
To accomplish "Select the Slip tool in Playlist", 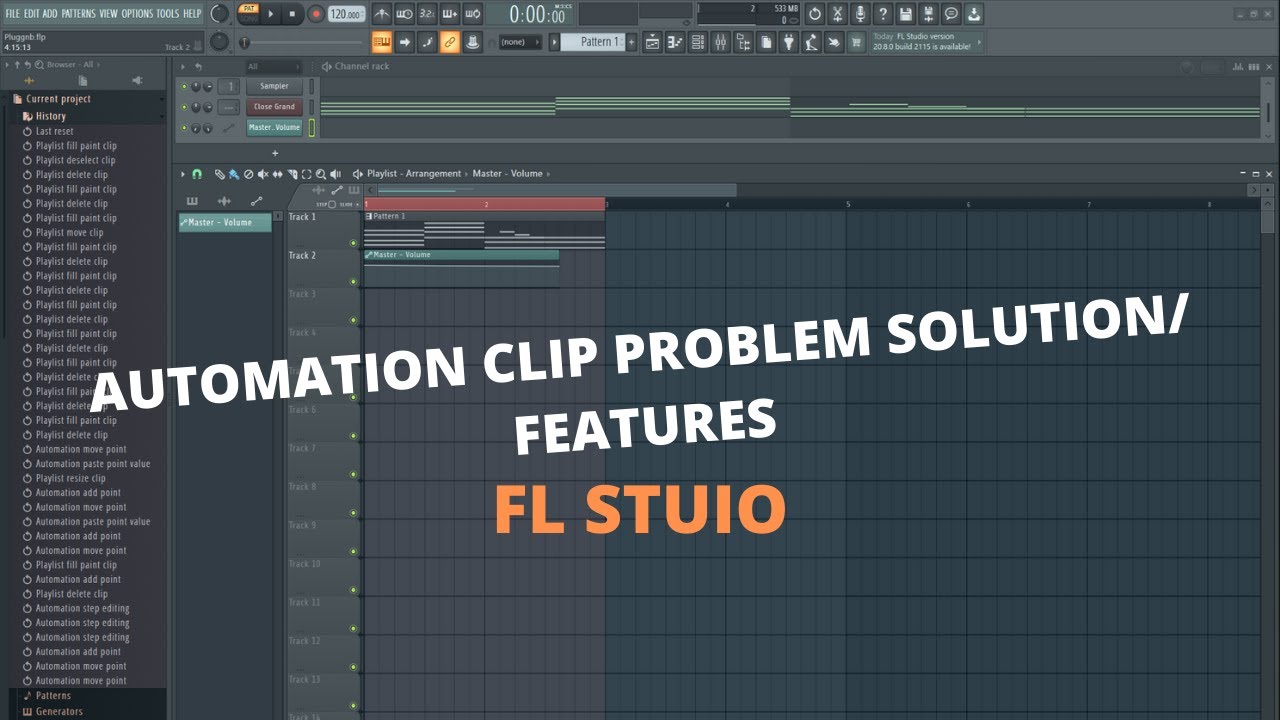I will tap(278, 174).
